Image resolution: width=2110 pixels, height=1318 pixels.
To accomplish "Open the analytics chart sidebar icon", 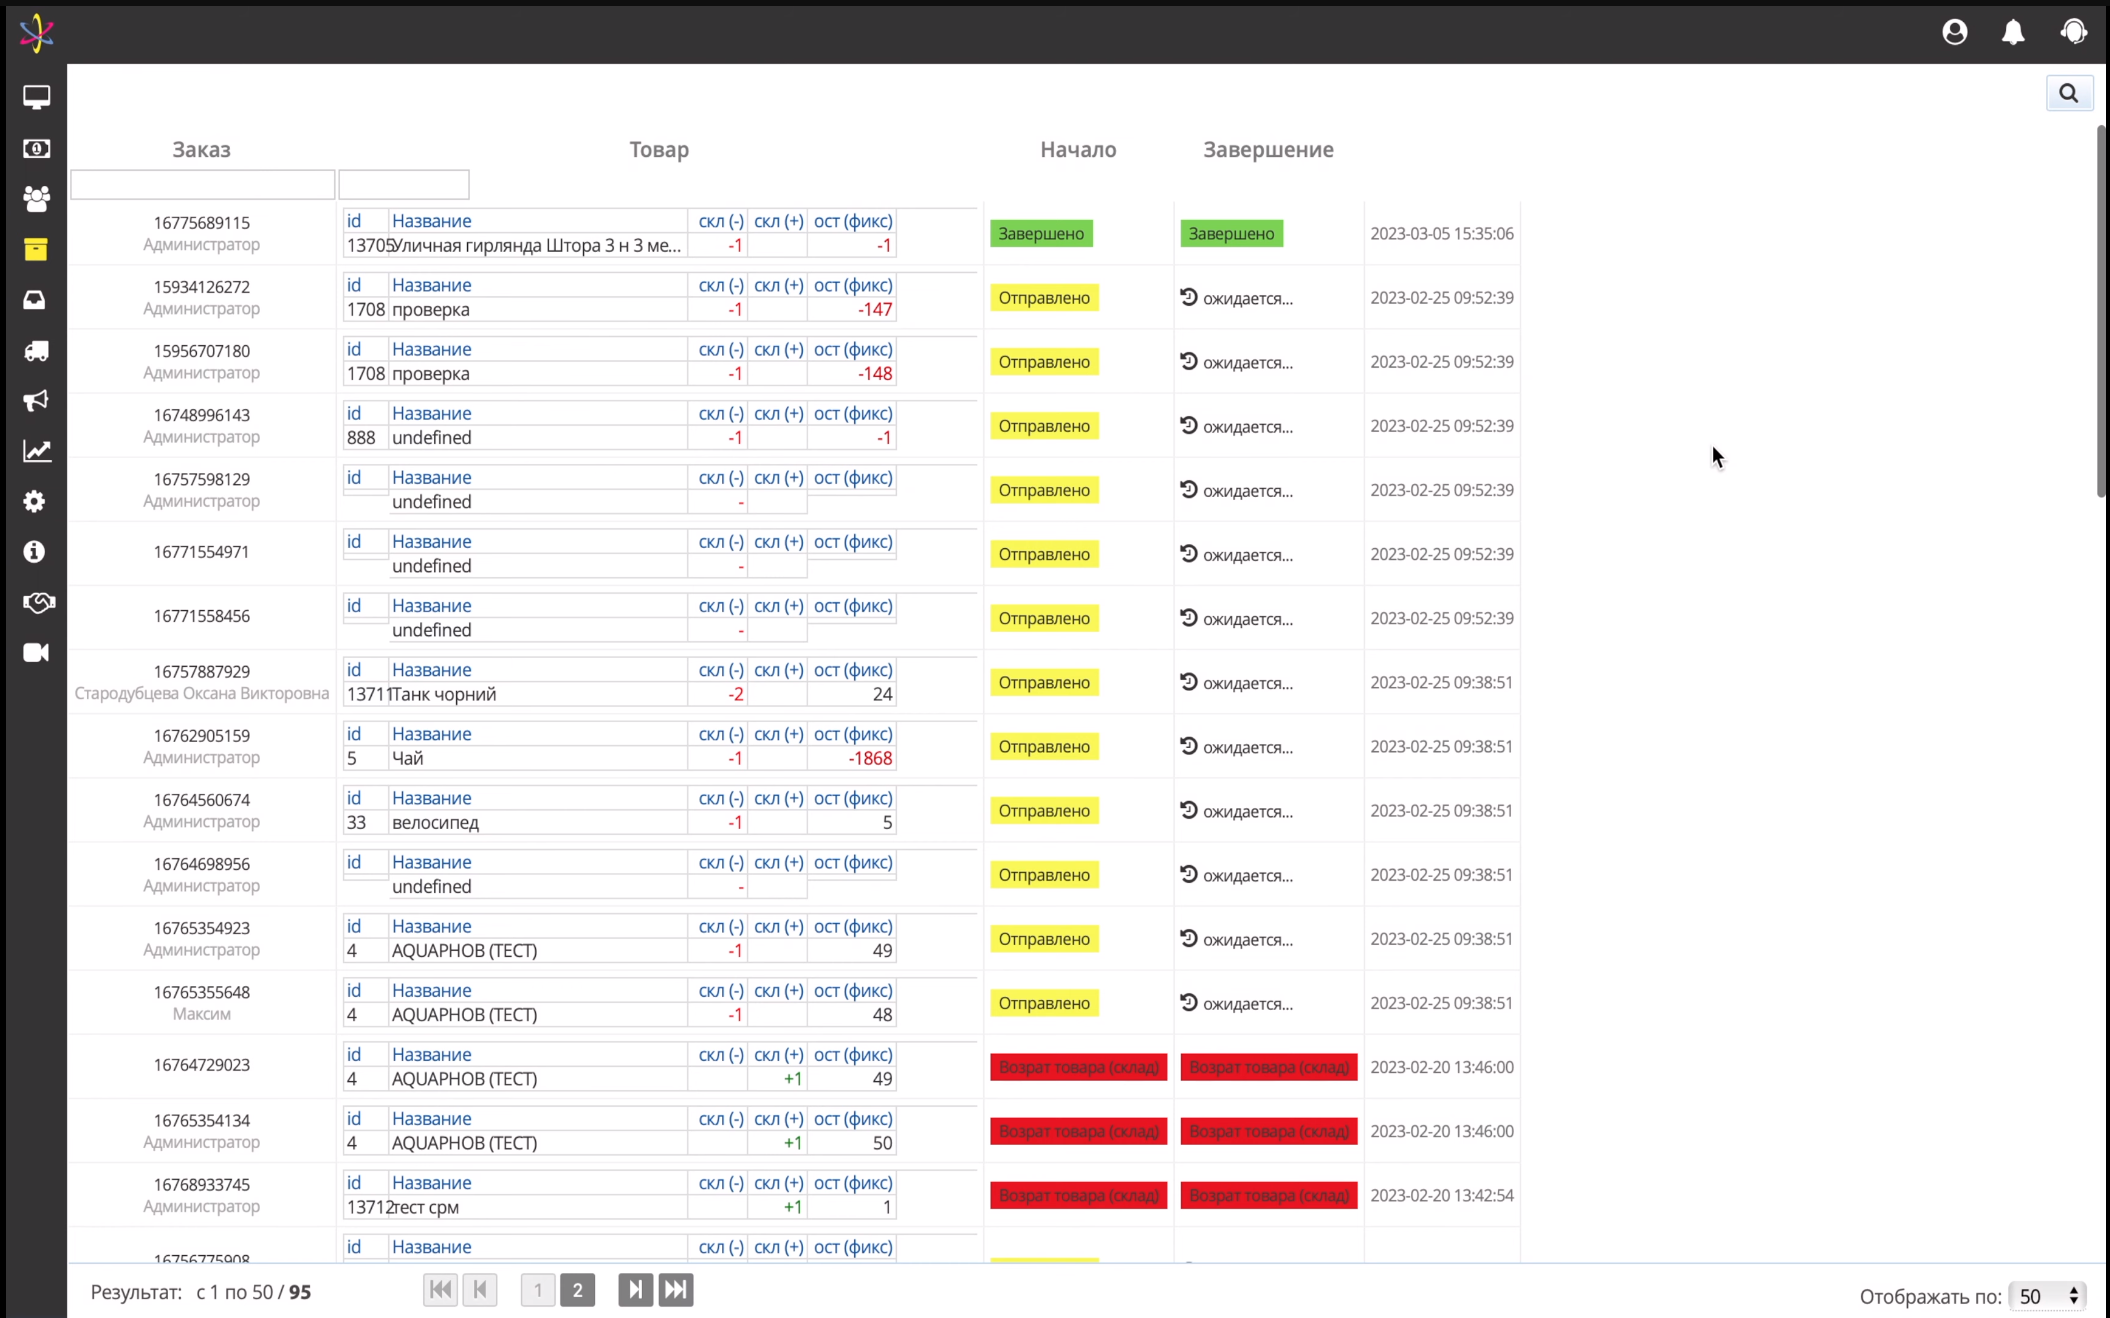I will (x=36, y=451).
